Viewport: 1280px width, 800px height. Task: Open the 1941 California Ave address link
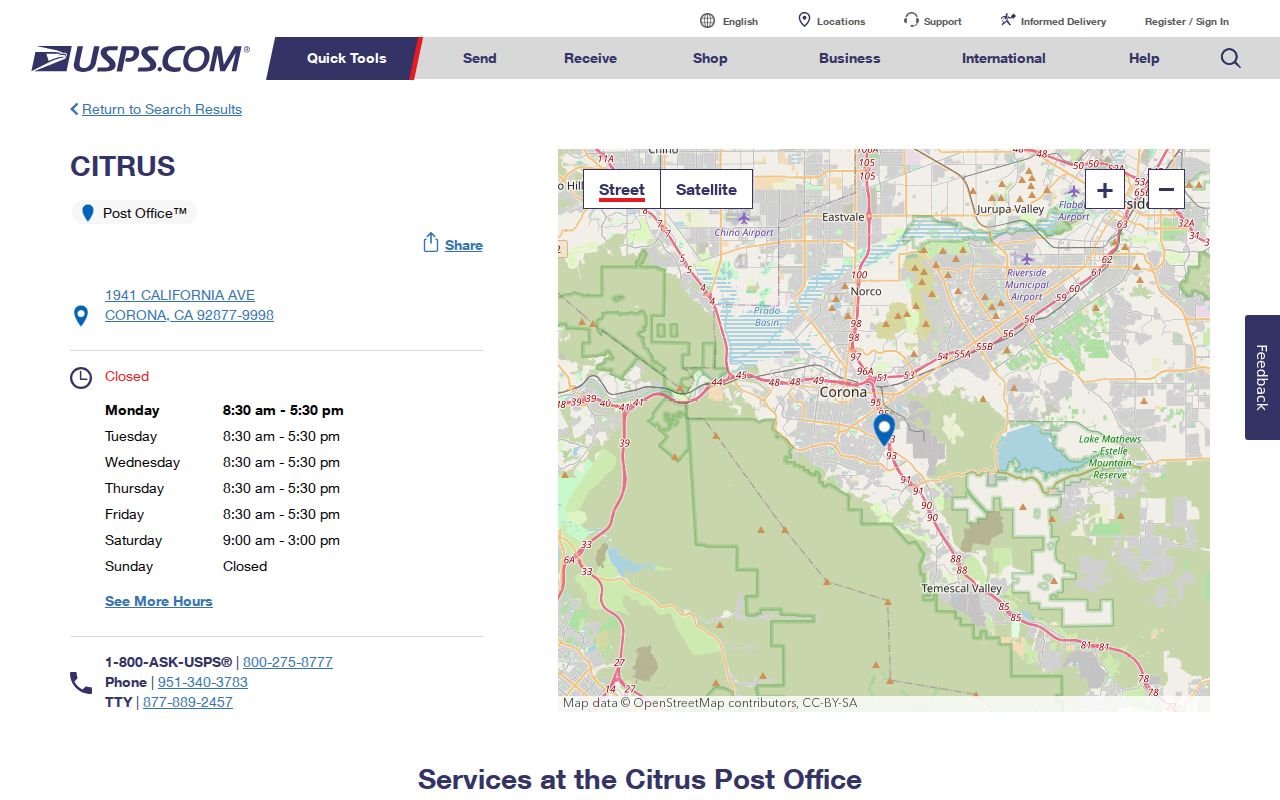click(x=189, y=305)
